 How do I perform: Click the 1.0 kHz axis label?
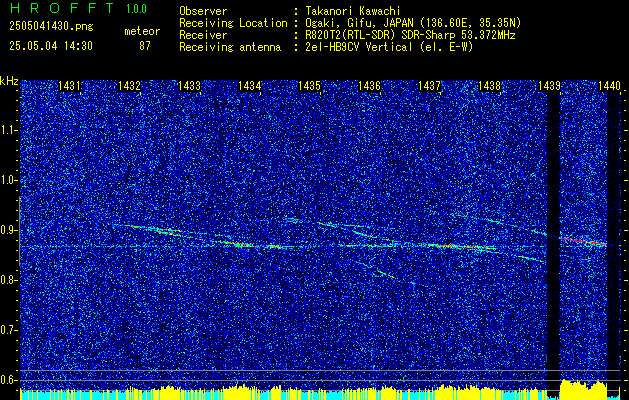pyautogui.click(x=7, y=180)
